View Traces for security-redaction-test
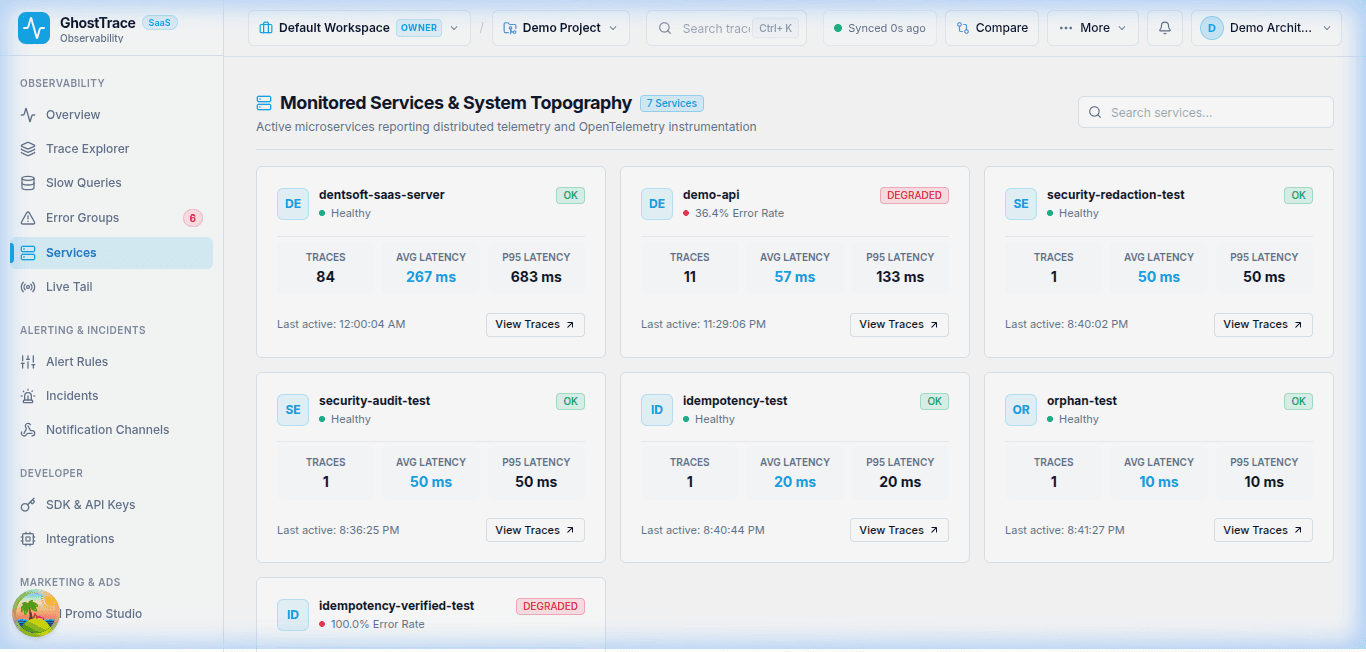The width and height of the screenshot is (1366, 652). coord(1263,325)
